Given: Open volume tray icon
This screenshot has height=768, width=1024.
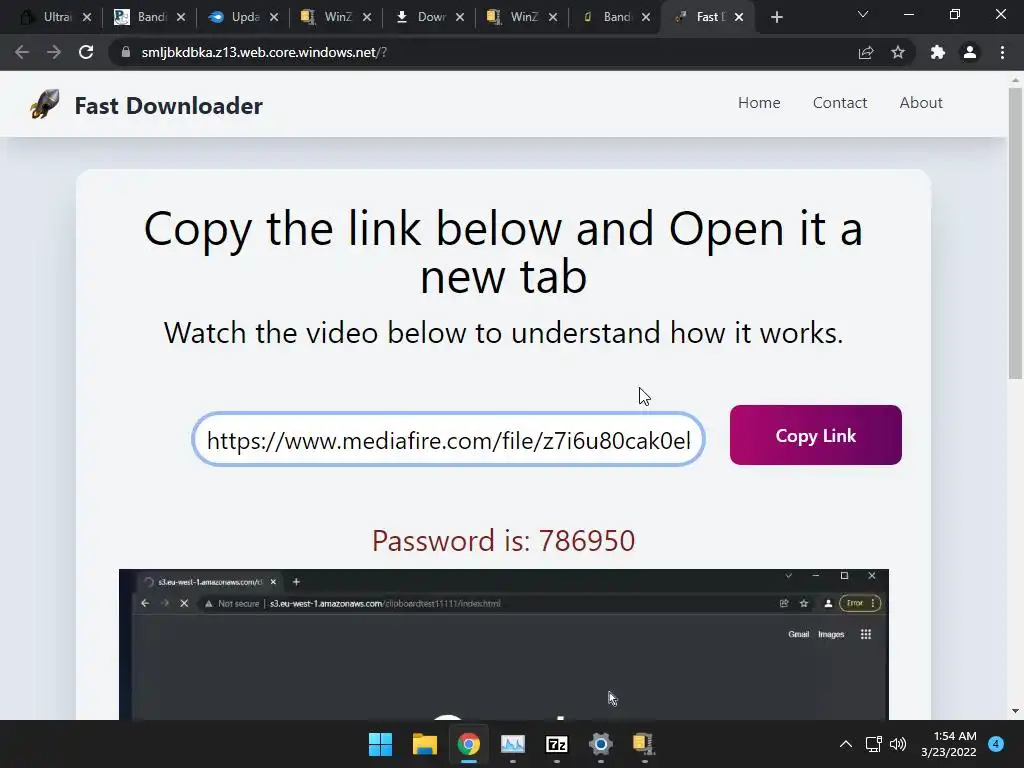Looking at the screenshot, I should coord(898,744).
